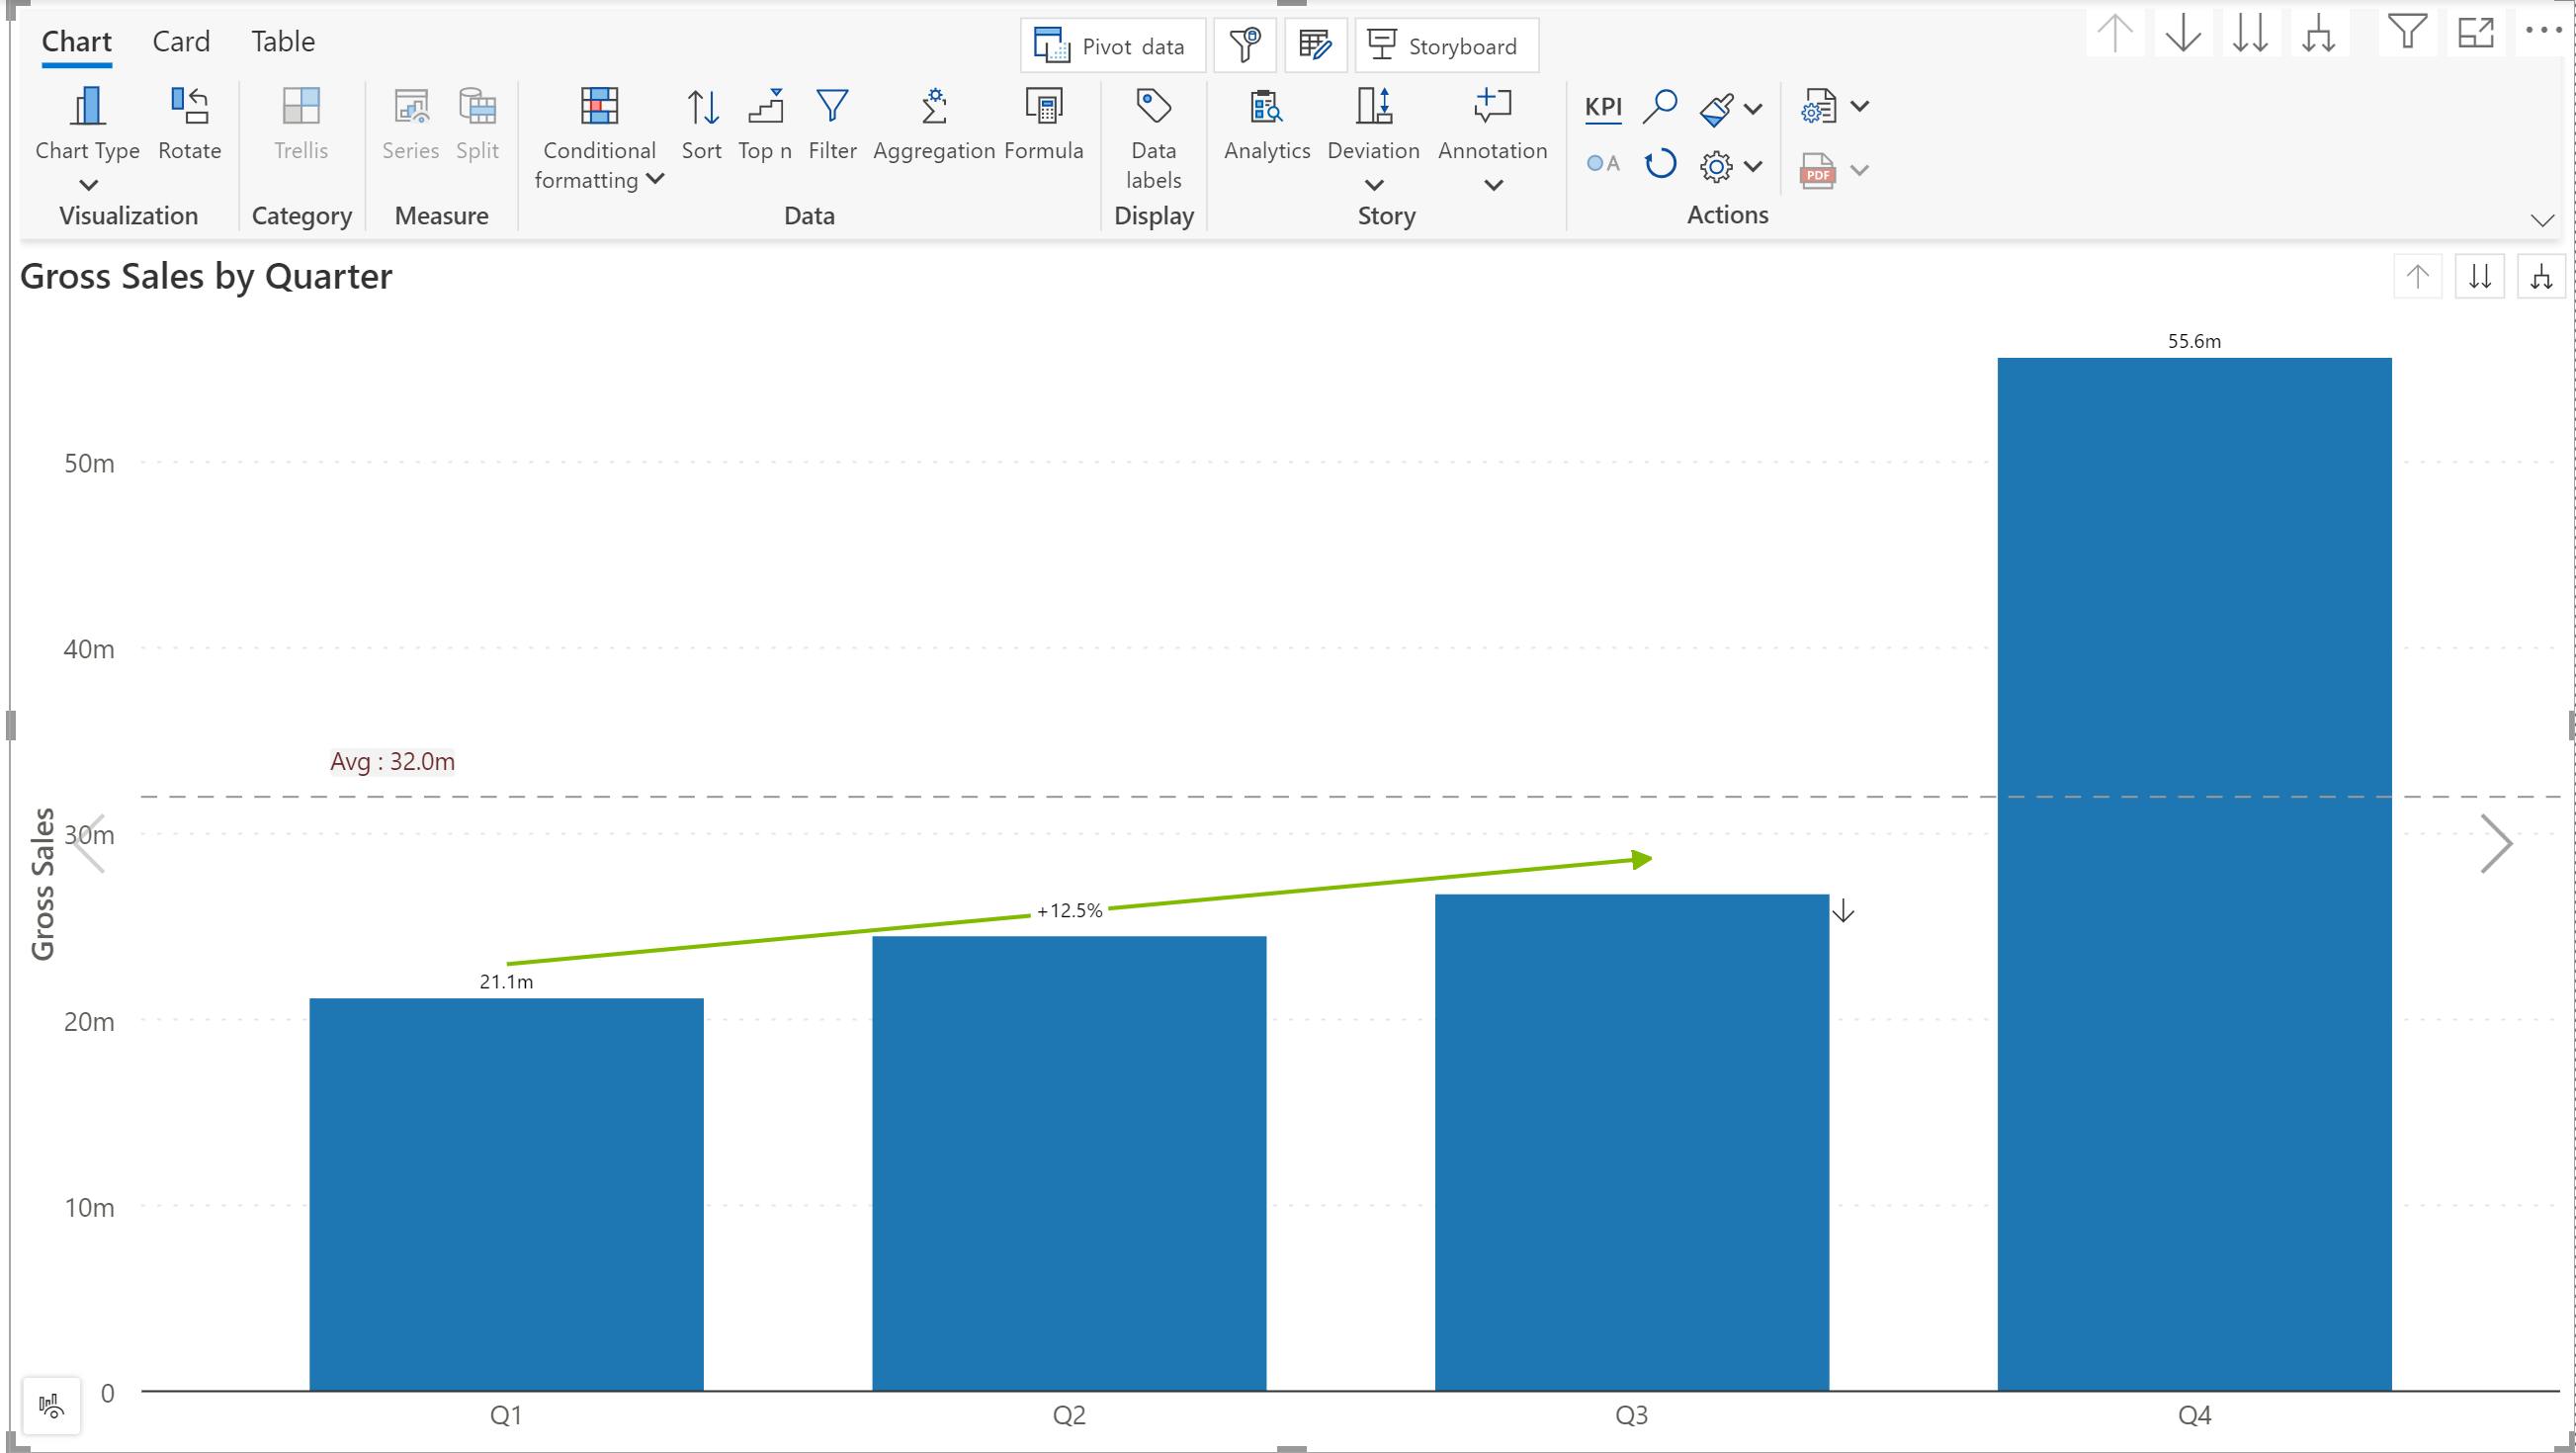Switch to the Card tab
The height and width of the screenshot is (1453, 2576).
(181, 42)
